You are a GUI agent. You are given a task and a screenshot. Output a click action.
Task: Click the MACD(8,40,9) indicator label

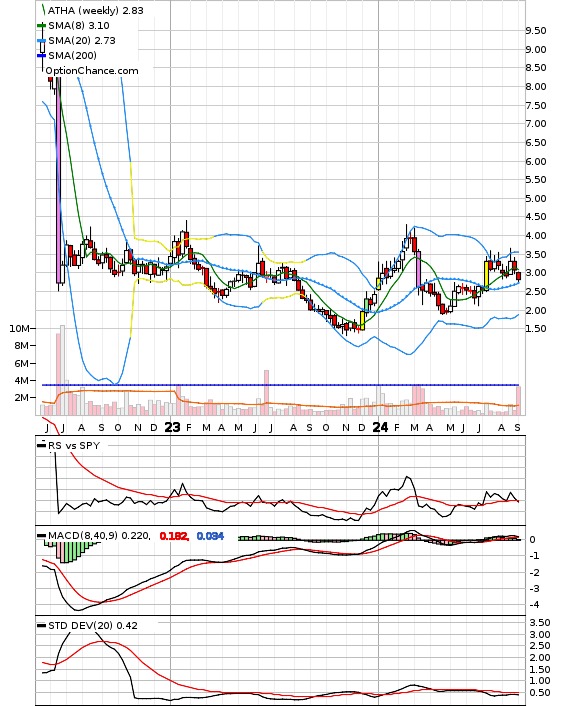pyautogui.click(x=83, y=536)
